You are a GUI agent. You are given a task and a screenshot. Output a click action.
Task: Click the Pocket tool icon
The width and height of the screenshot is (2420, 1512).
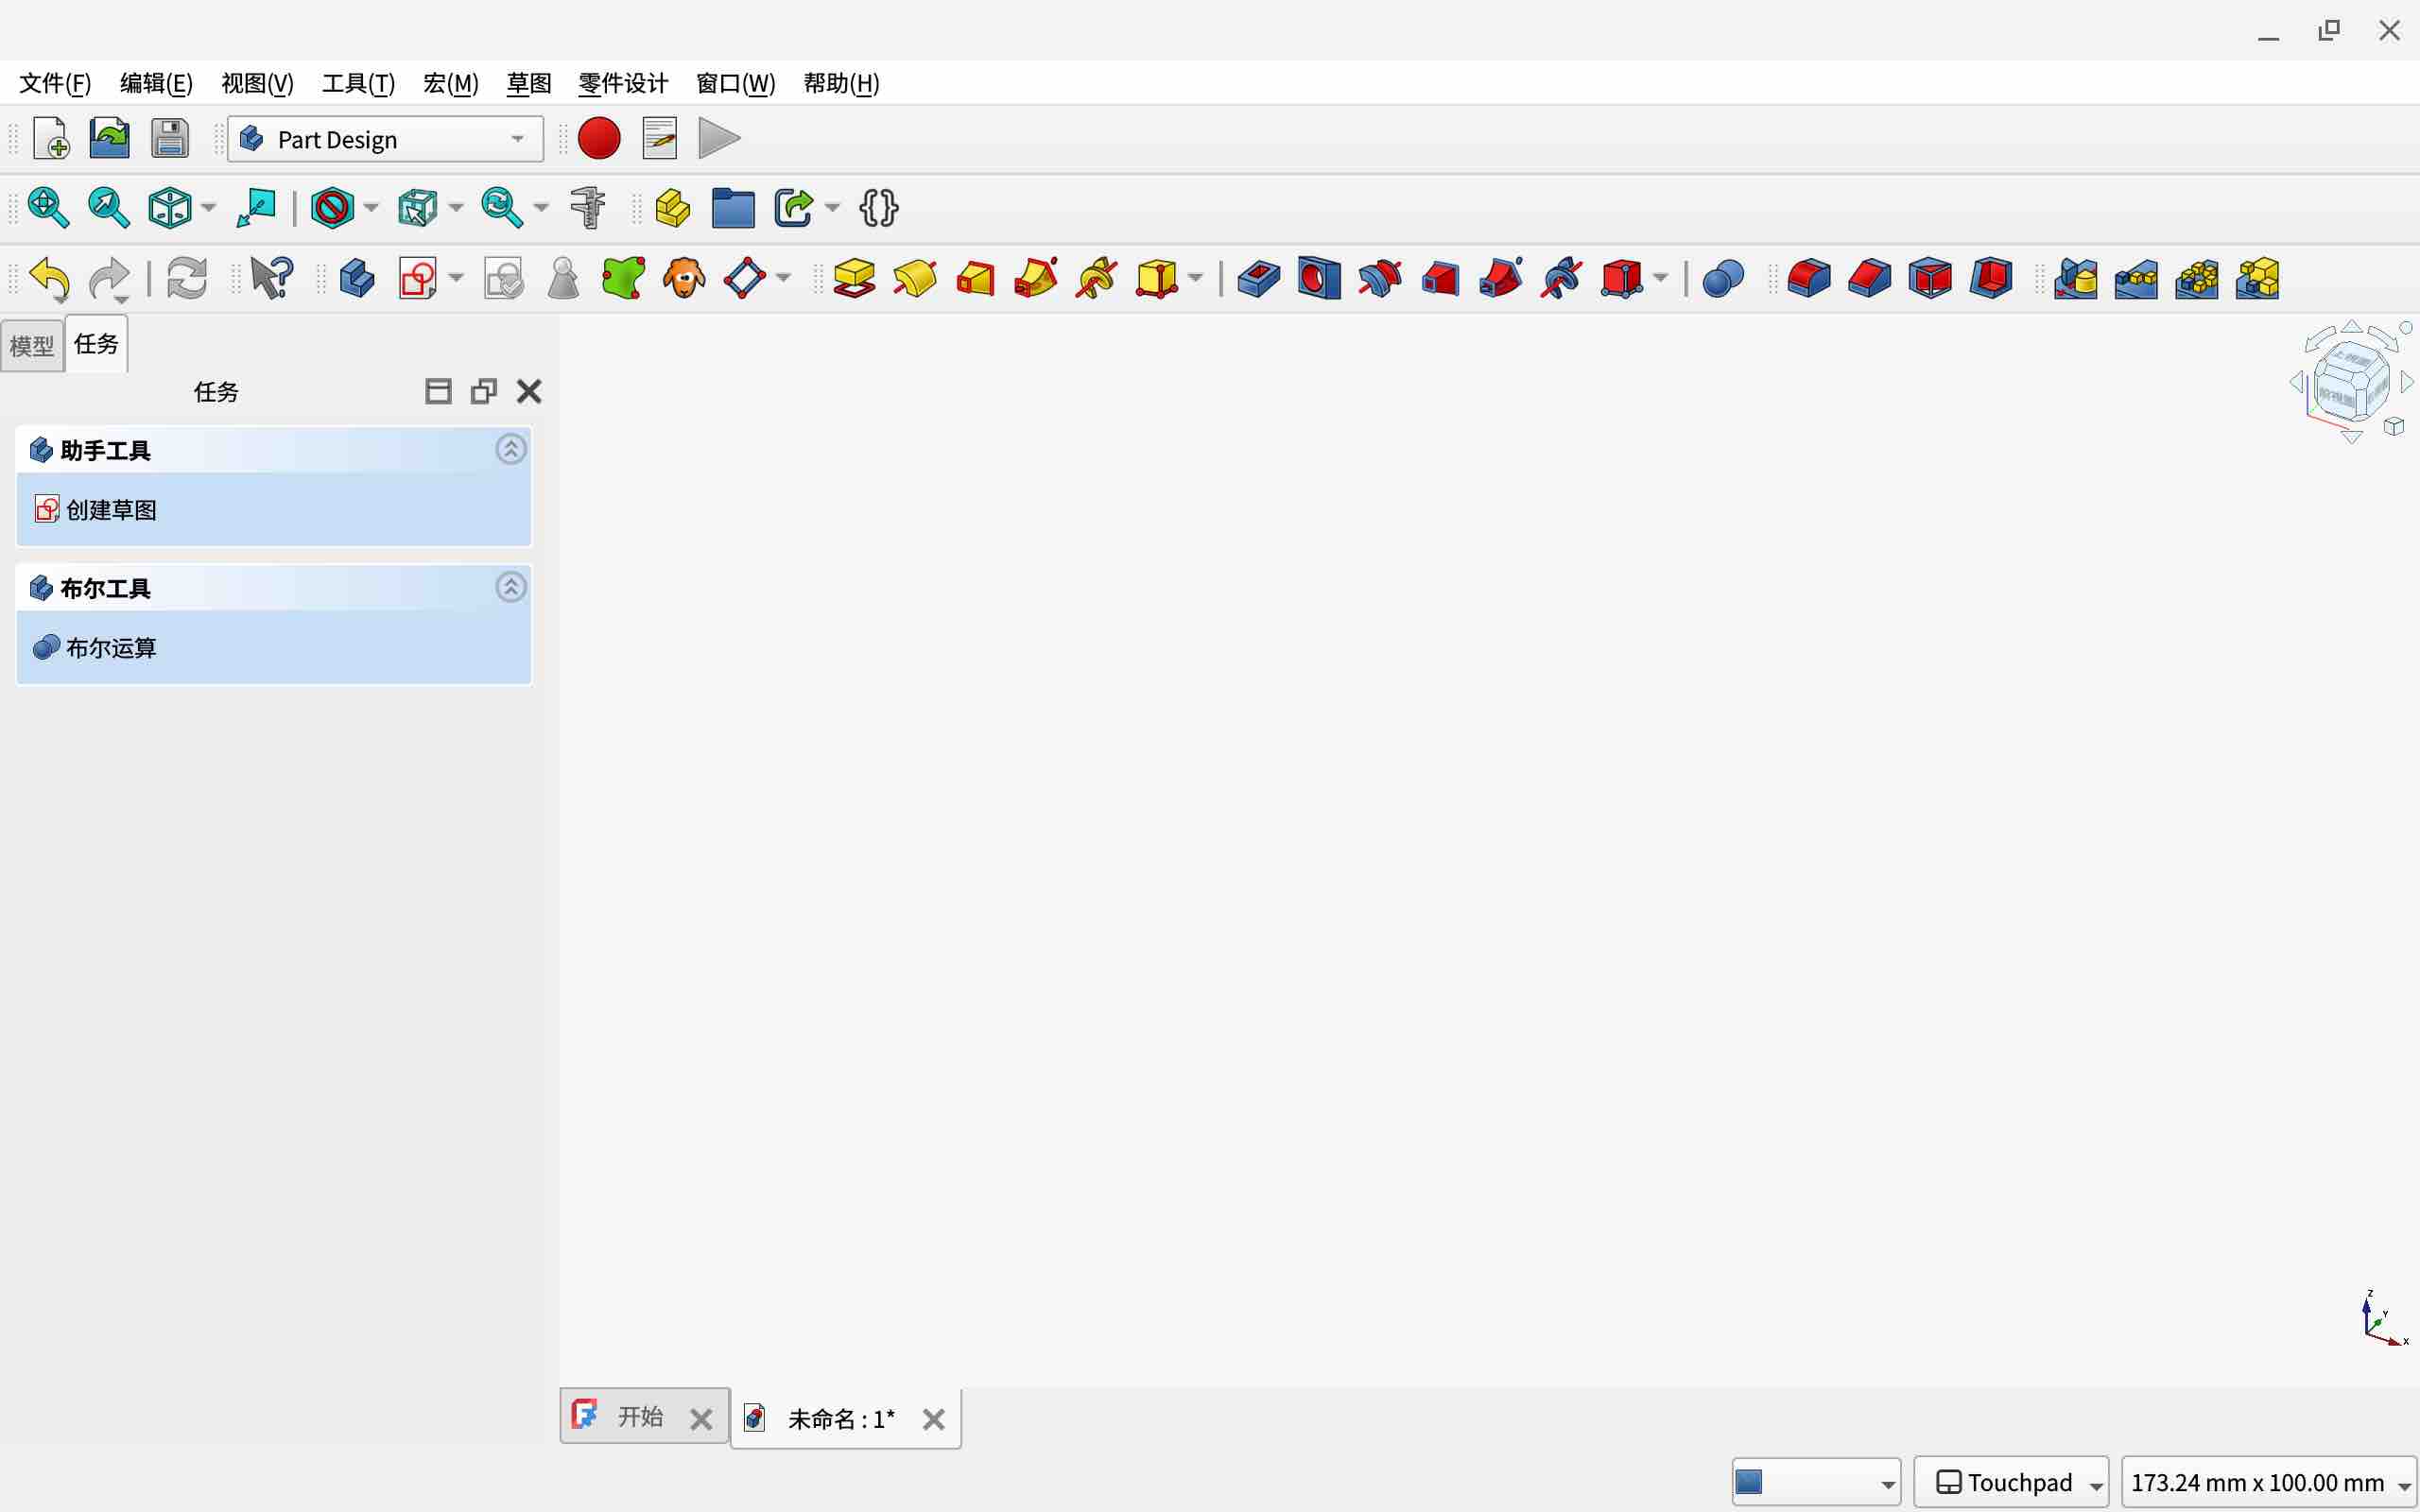pos(1258,278)
